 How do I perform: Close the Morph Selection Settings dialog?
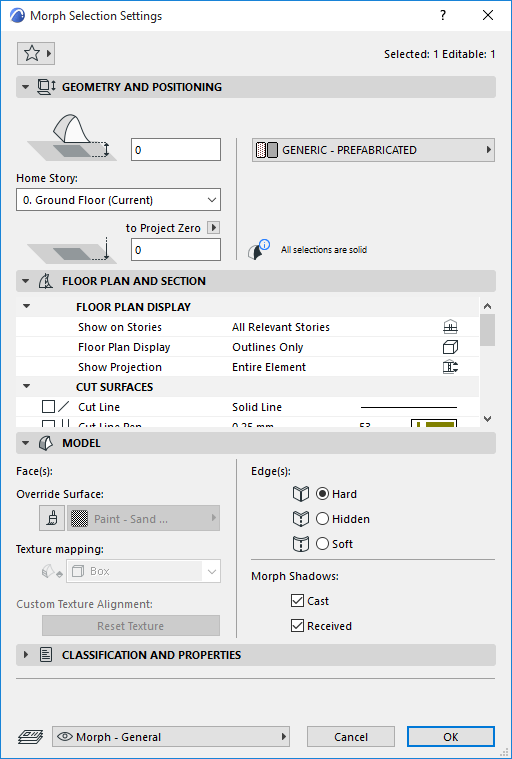tap(488, 15)
